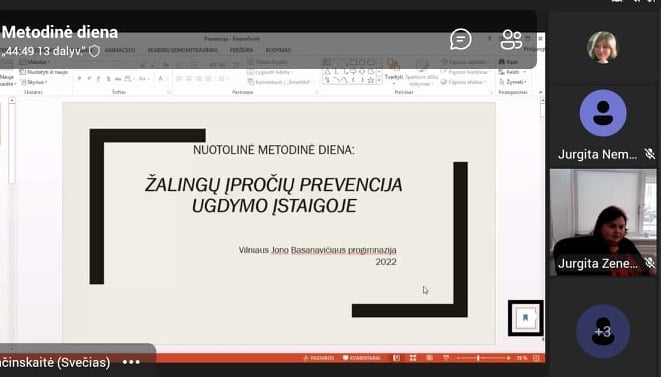This screenshot has width=661, height=377.
Task: Open Slide Sorter view in status bar
Action: 413,358
